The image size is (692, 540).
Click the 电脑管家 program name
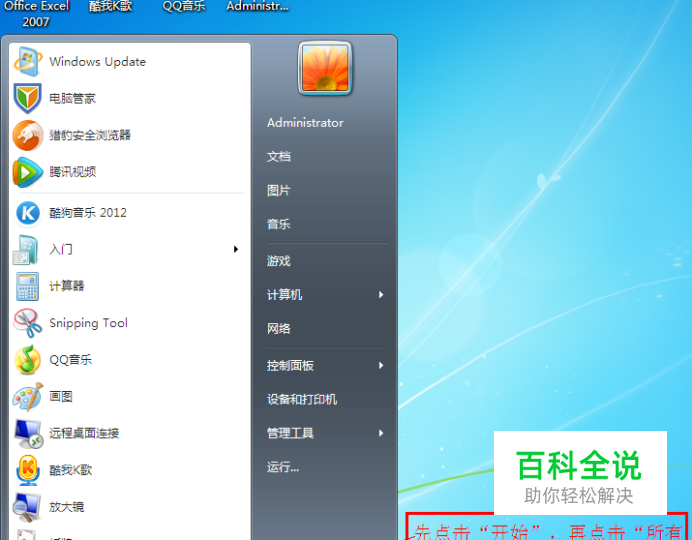[72, 98]
